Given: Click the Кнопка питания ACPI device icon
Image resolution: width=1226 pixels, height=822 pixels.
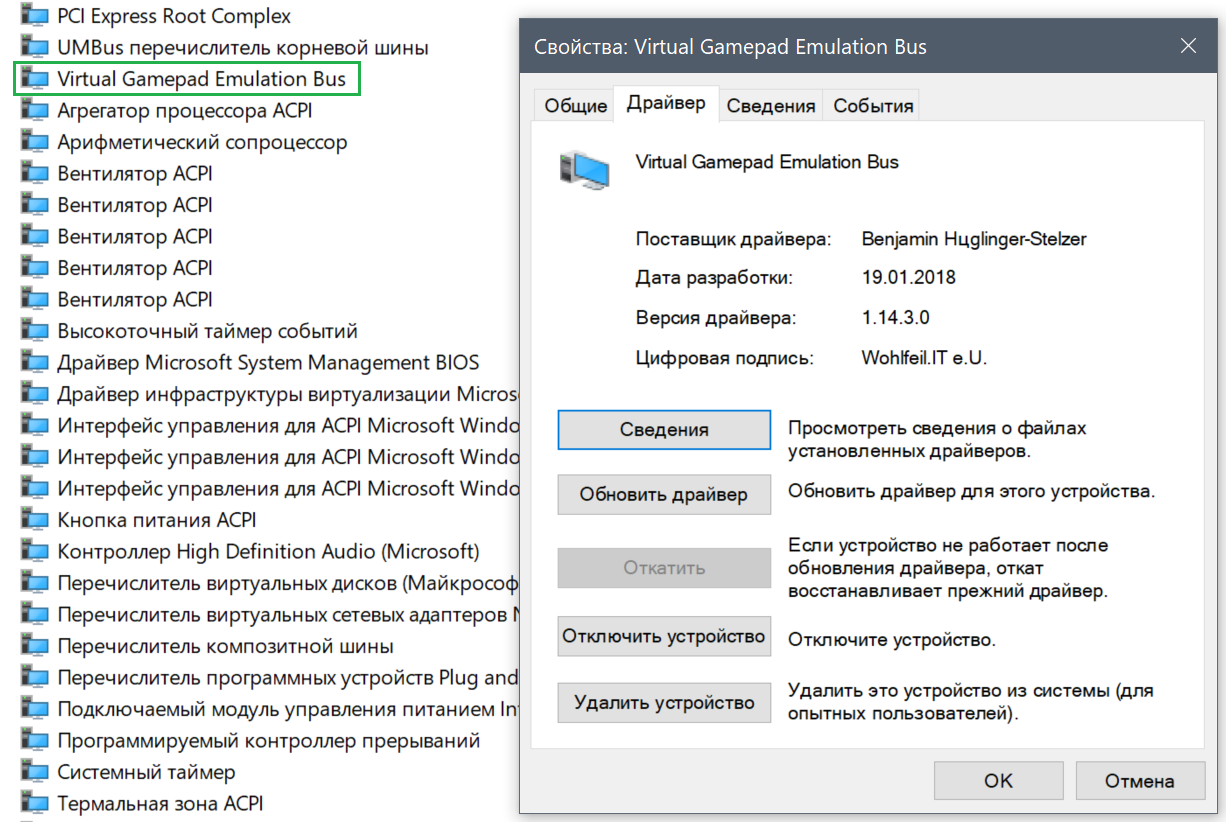Looking at the screenshot, I should click(x=35, y=521).
